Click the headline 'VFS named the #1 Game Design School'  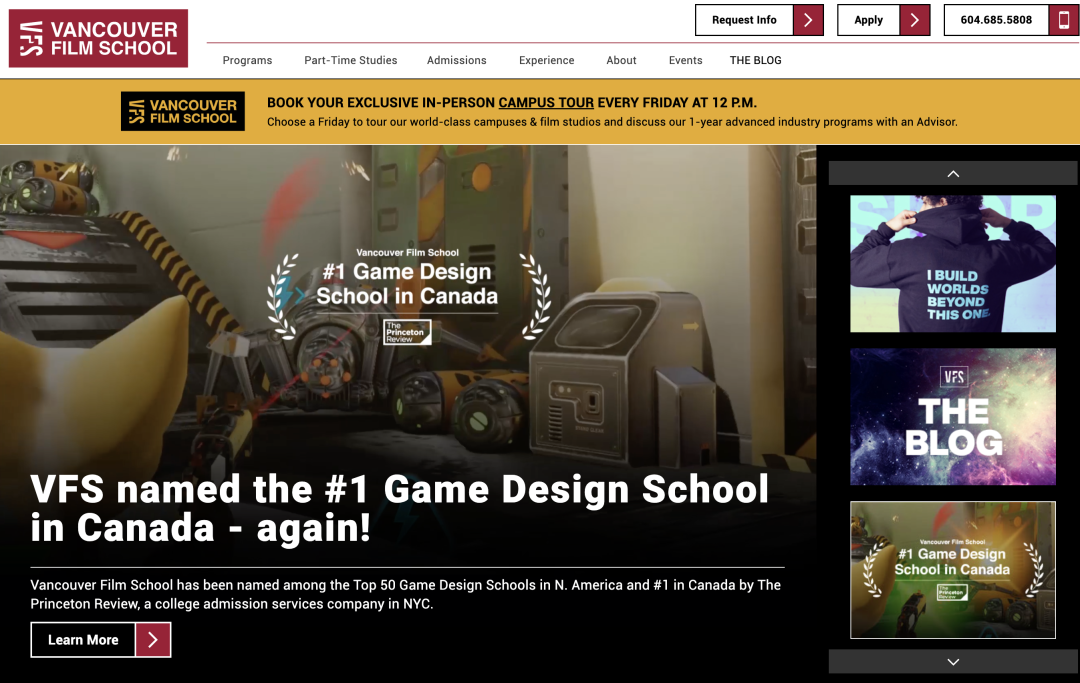399,508
